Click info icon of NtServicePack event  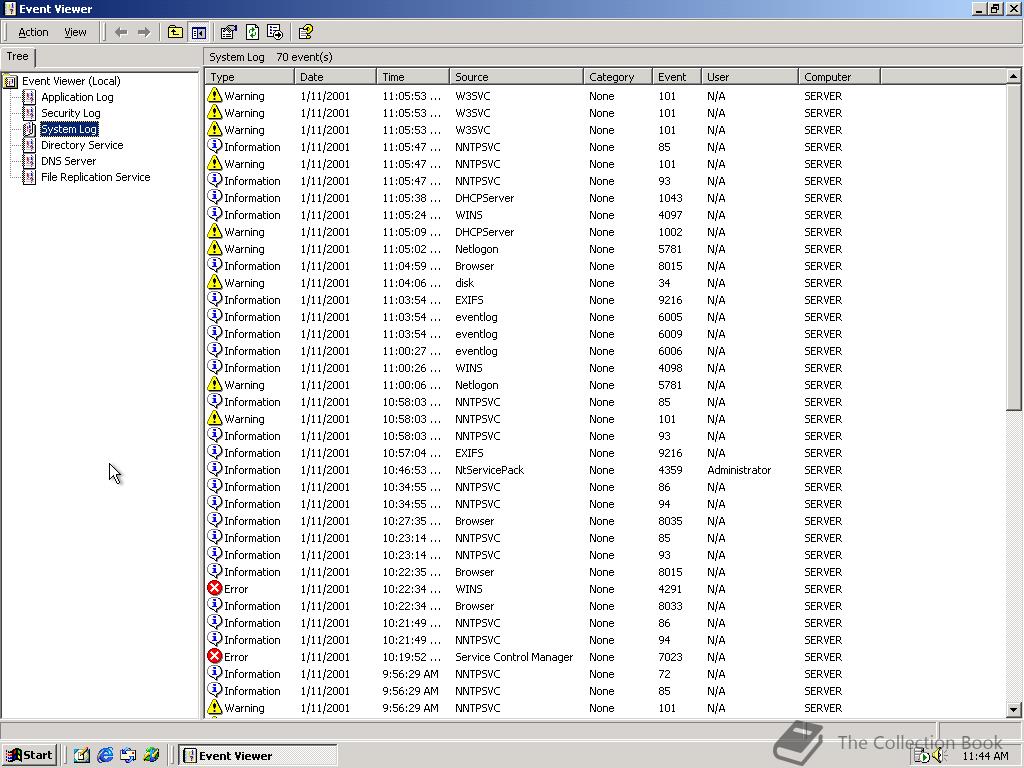point(214,469)
